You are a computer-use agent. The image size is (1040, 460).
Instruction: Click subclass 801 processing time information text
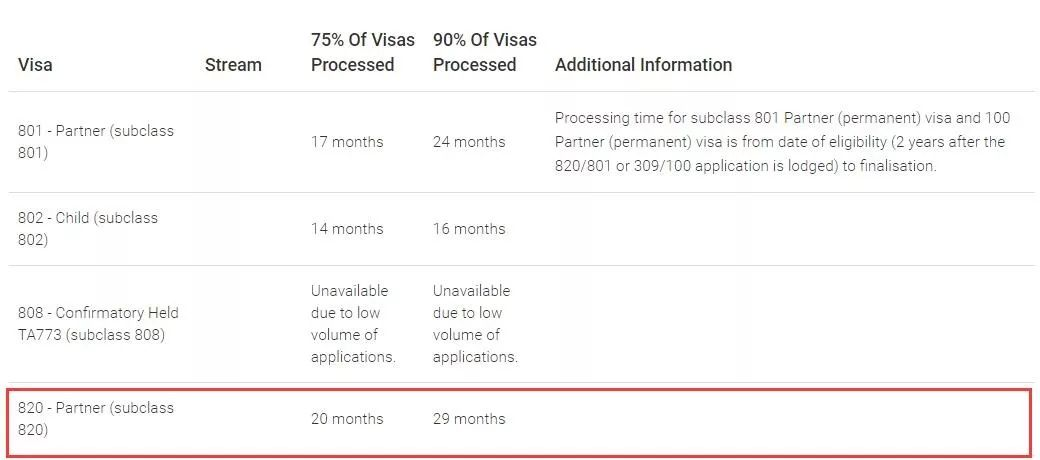click(x=780, y=142)
